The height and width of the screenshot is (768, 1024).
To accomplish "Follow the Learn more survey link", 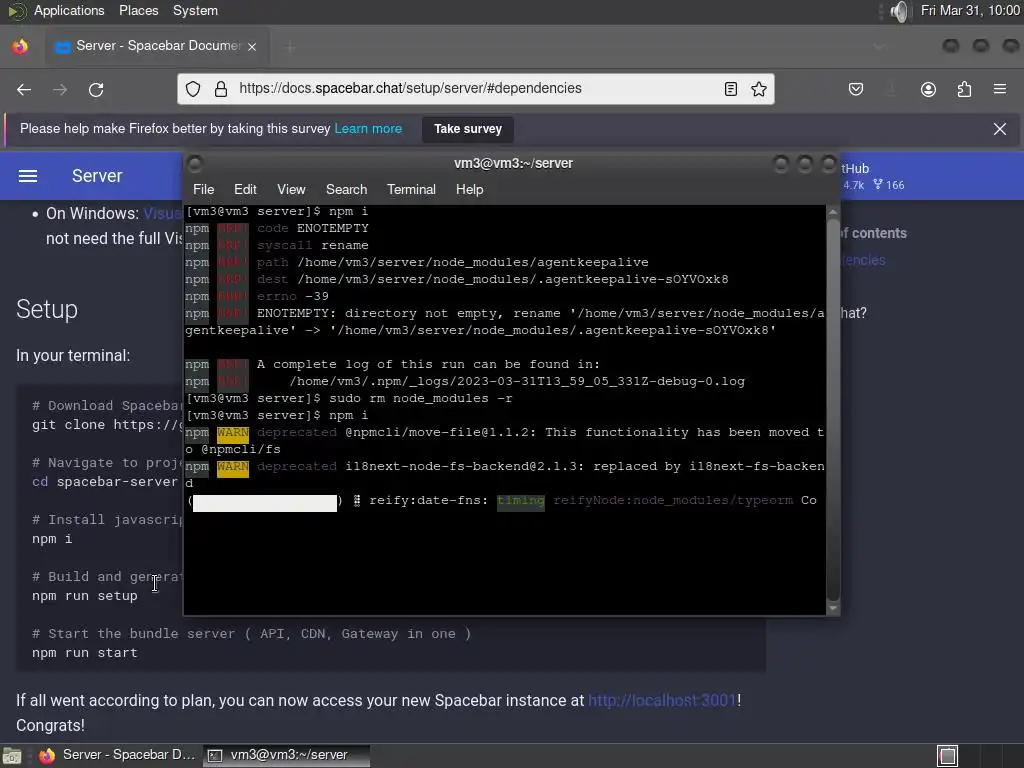I will coord(368,129).
